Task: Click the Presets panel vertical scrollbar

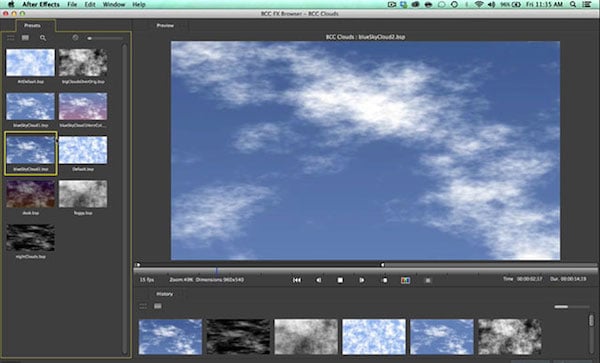Action: [x=124, y=199]
